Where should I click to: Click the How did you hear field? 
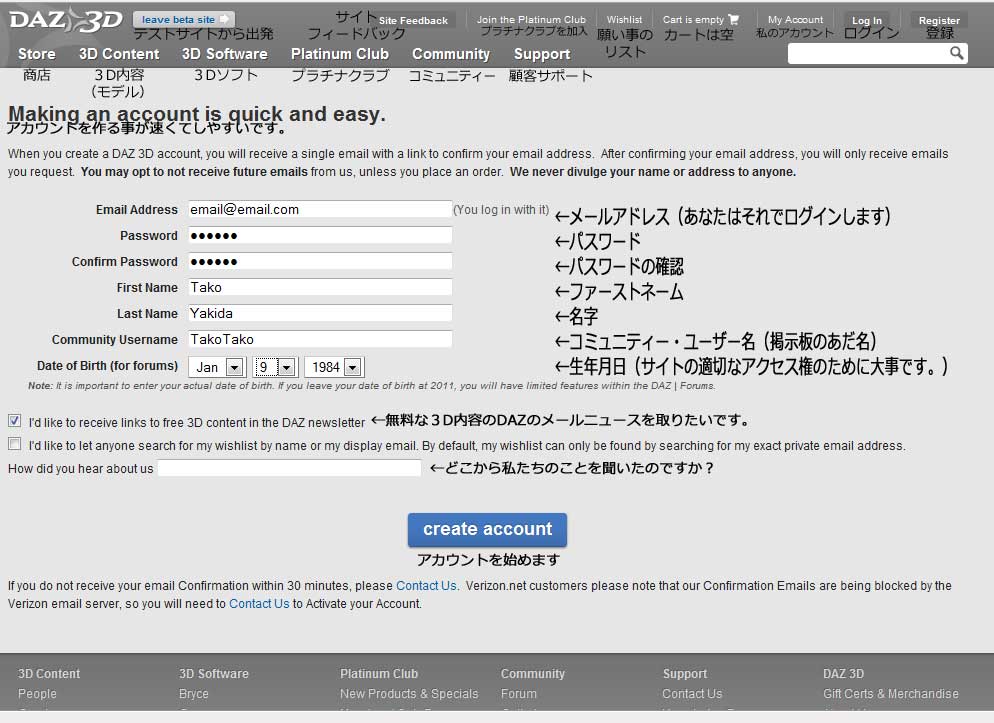click(289, 468)
